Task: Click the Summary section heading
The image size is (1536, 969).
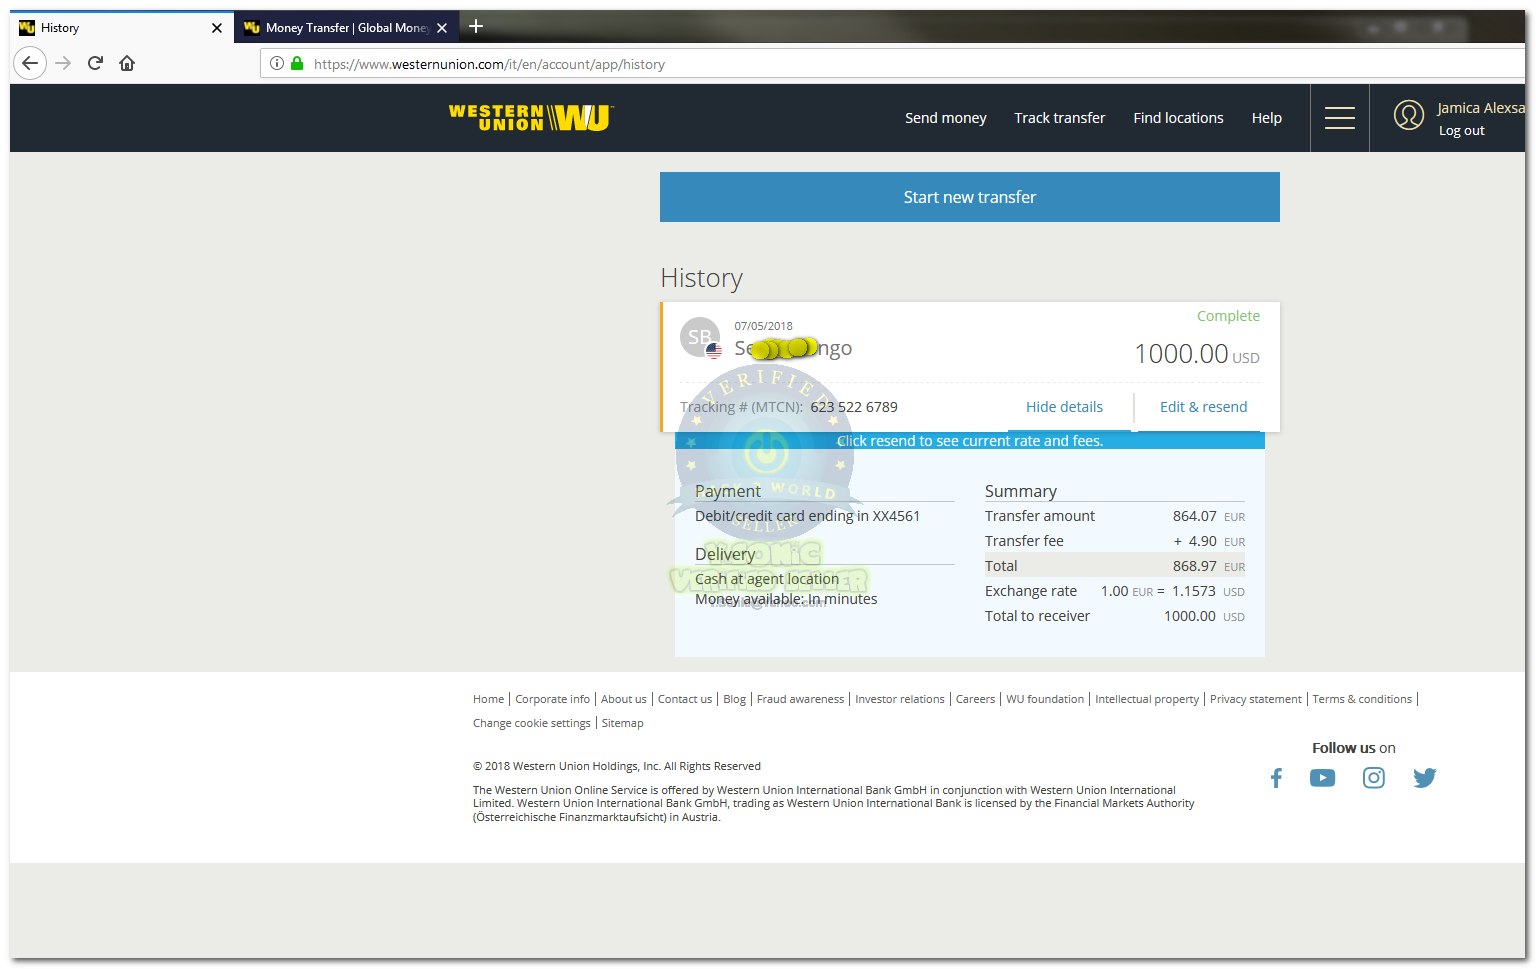Action: point(1020,491)
